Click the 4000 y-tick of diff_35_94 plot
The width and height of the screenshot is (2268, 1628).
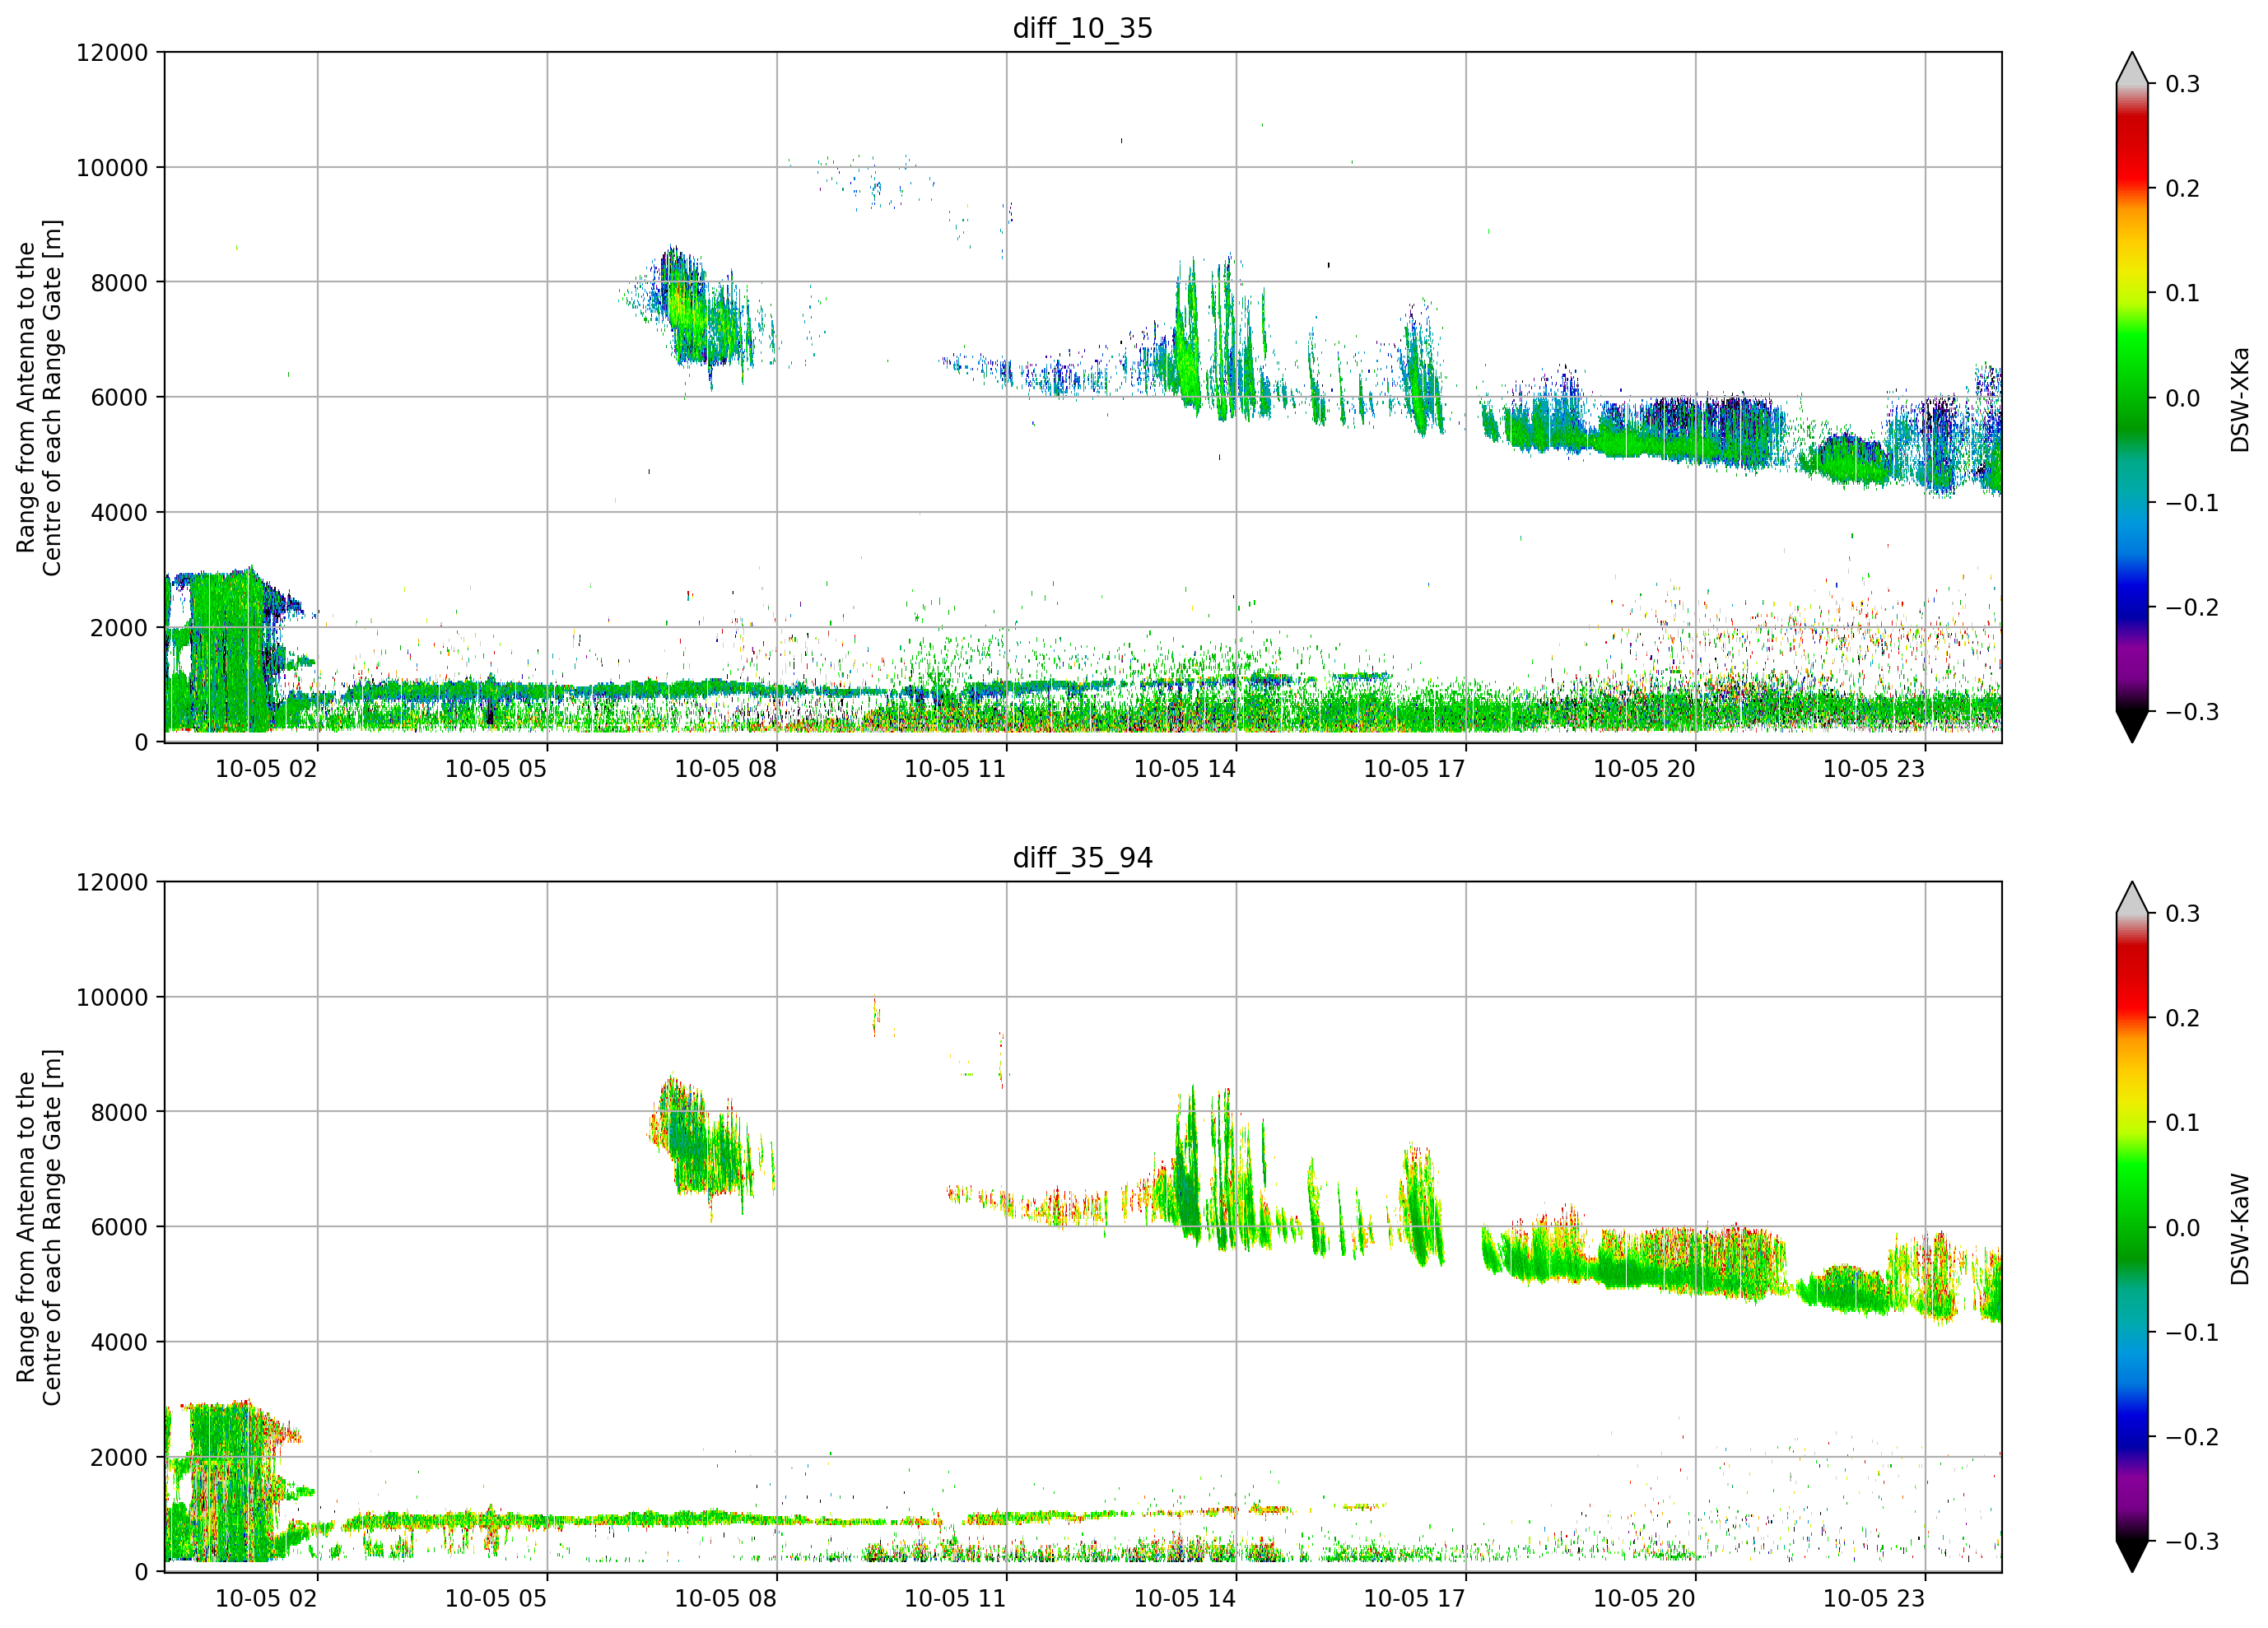[119, 1343]
